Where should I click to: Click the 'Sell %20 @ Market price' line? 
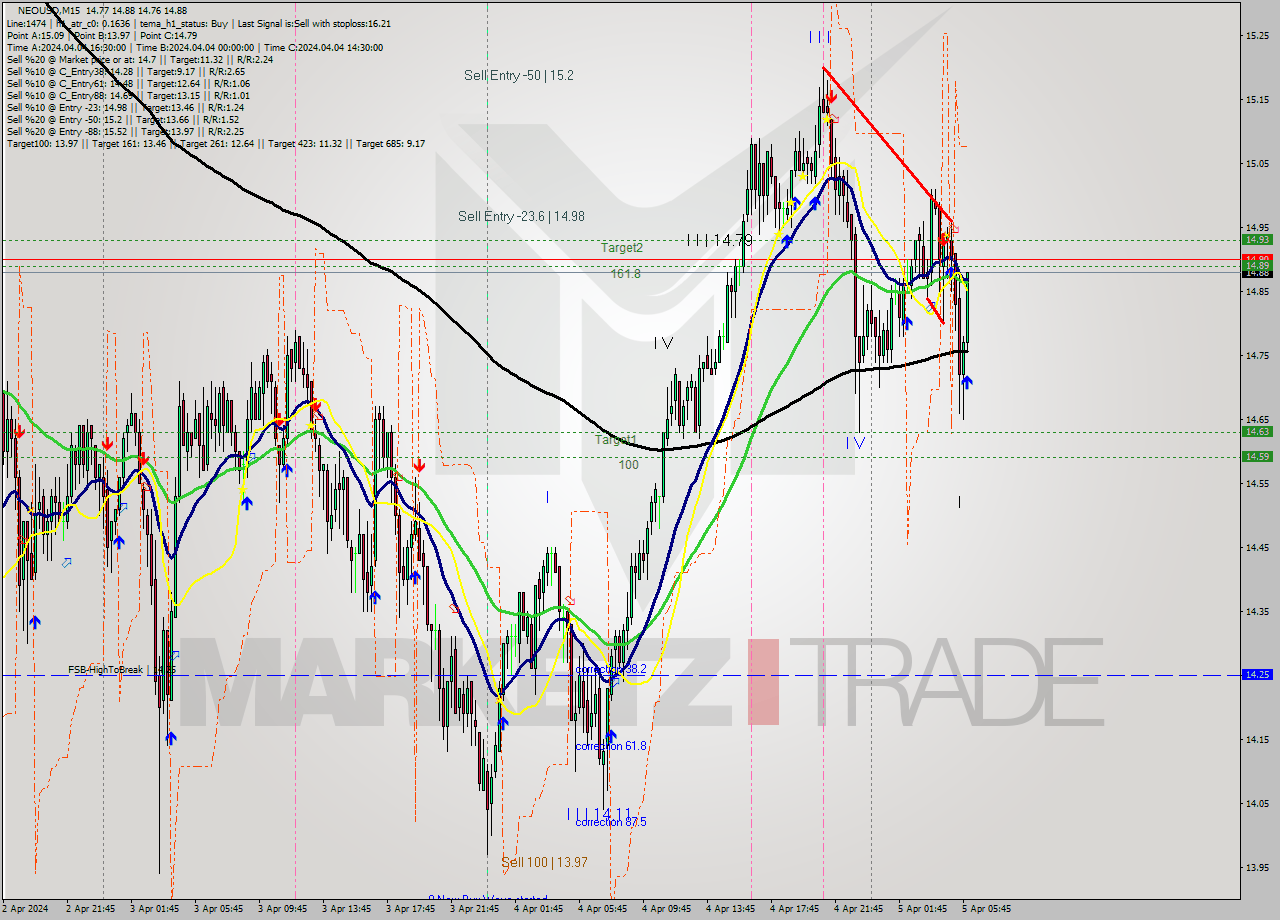(139, 59)
